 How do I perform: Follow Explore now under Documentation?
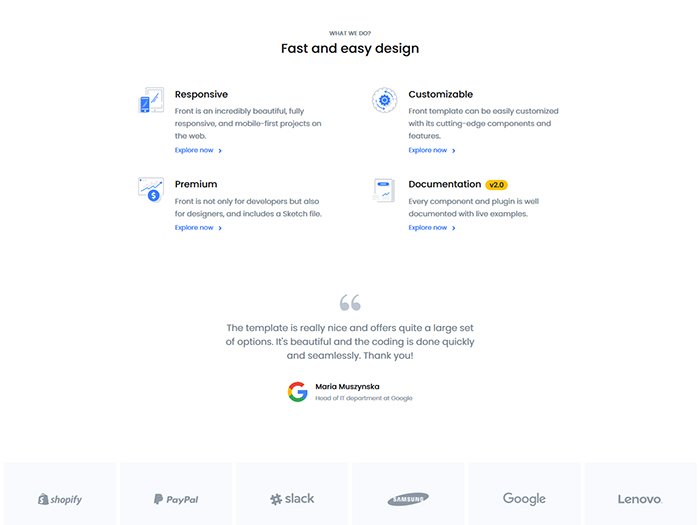[x=432, y=227]
